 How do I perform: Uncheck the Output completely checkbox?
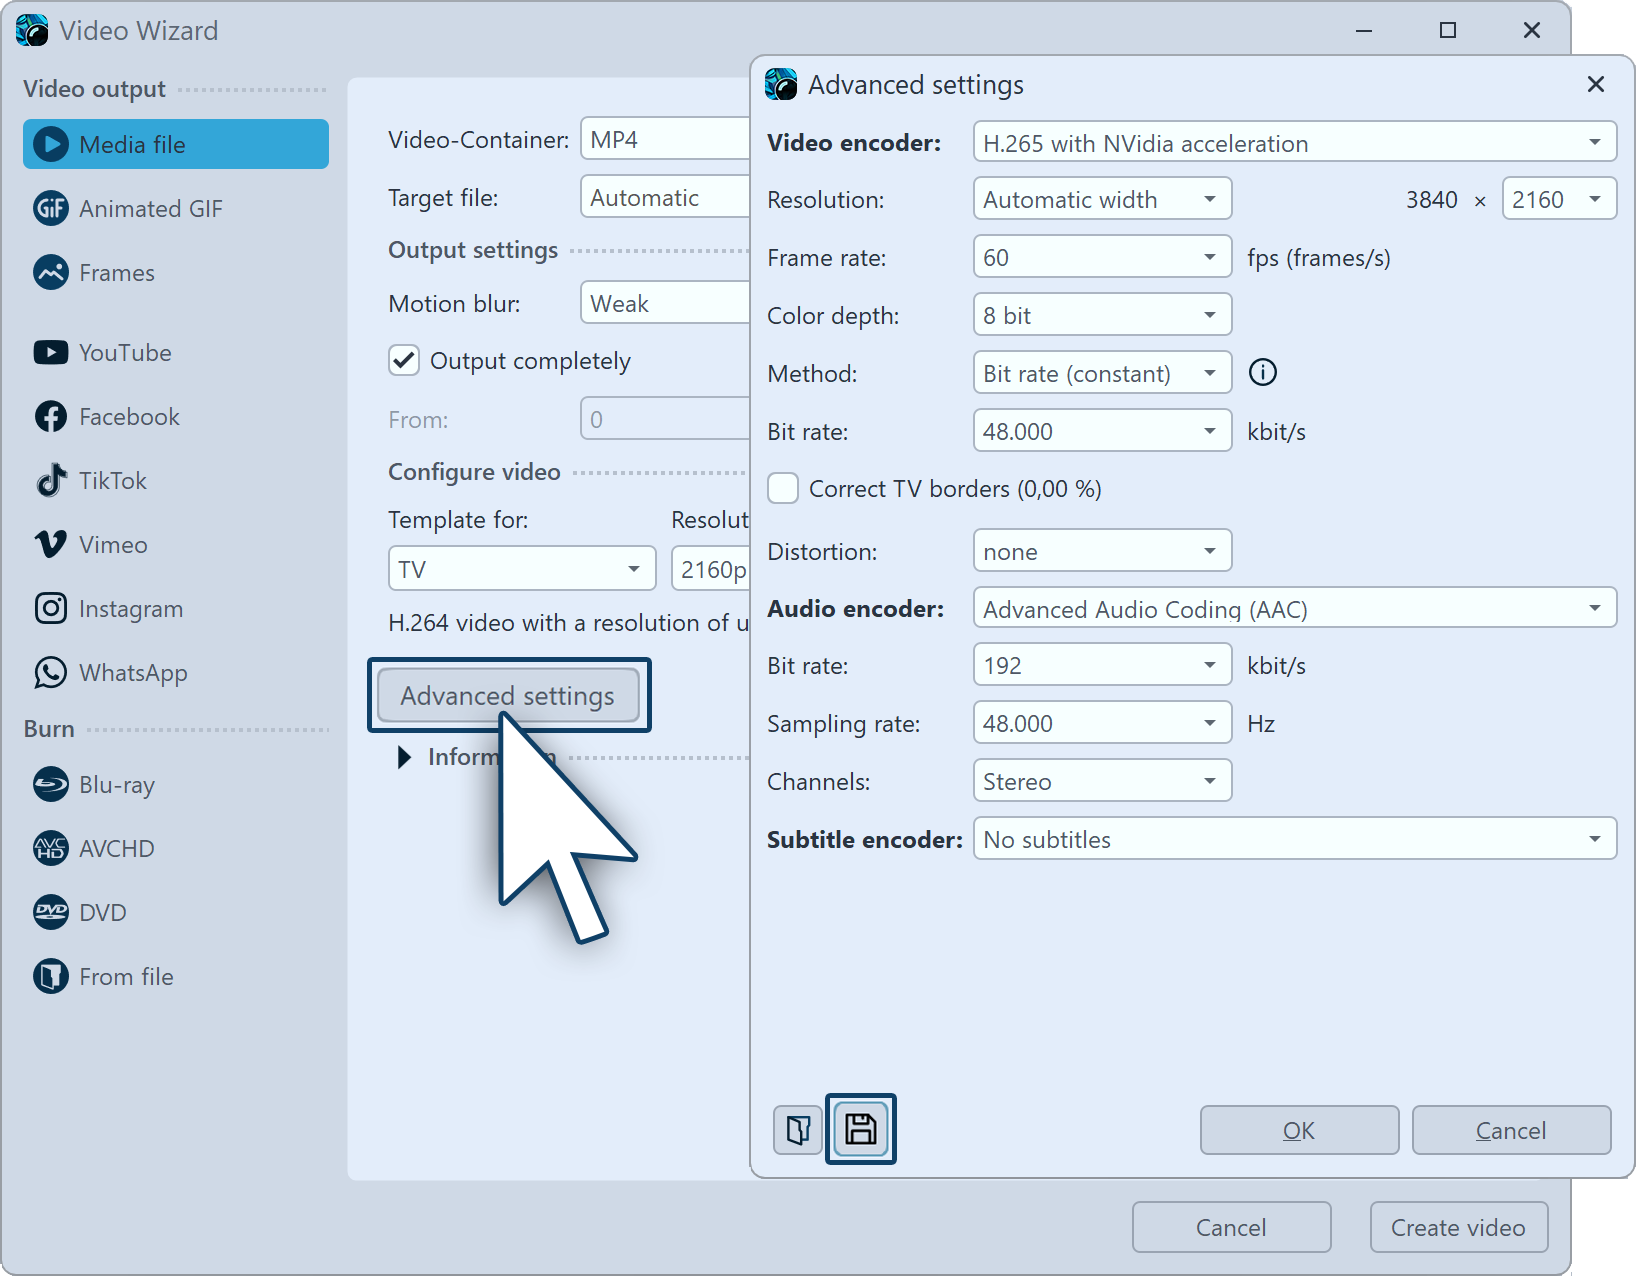tap(404, 361)
